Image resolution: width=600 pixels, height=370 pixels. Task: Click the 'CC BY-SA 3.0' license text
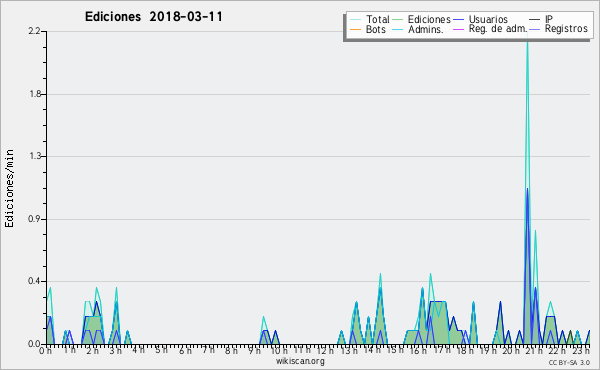tap(569, 362)
